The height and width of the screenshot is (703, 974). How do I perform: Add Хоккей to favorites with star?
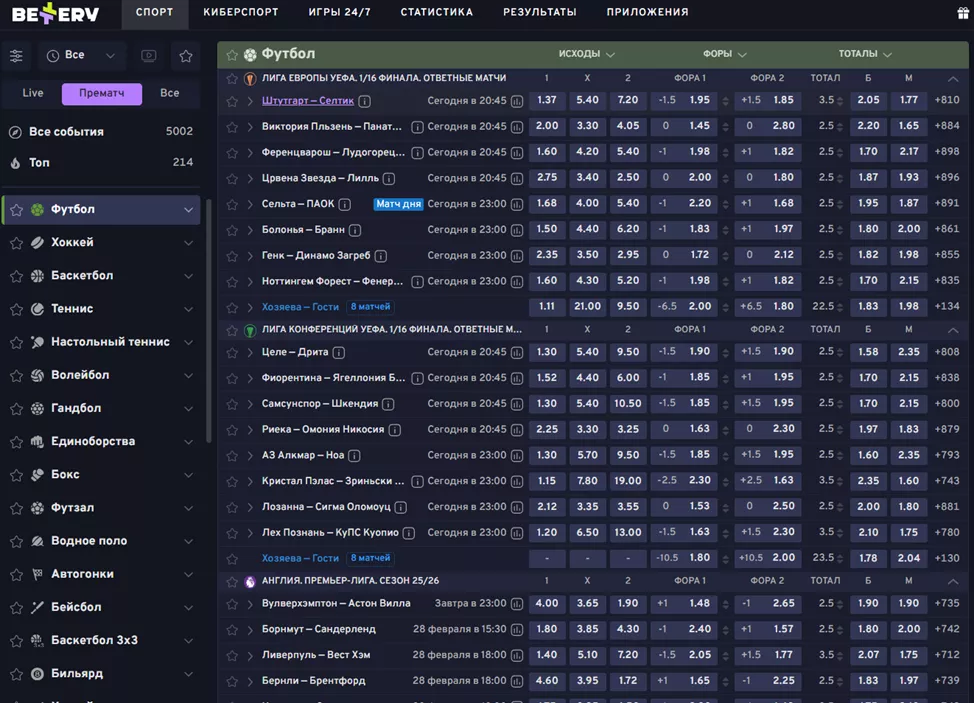(16, 243)
